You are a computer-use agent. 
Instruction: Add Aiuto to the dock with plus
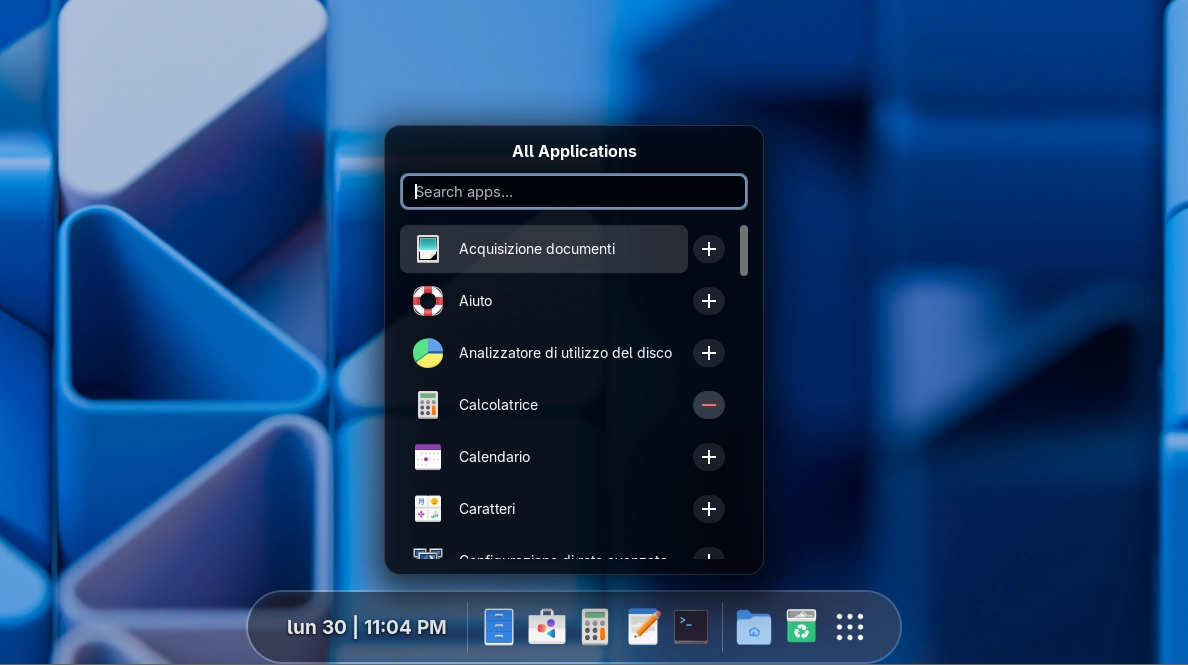709,301
